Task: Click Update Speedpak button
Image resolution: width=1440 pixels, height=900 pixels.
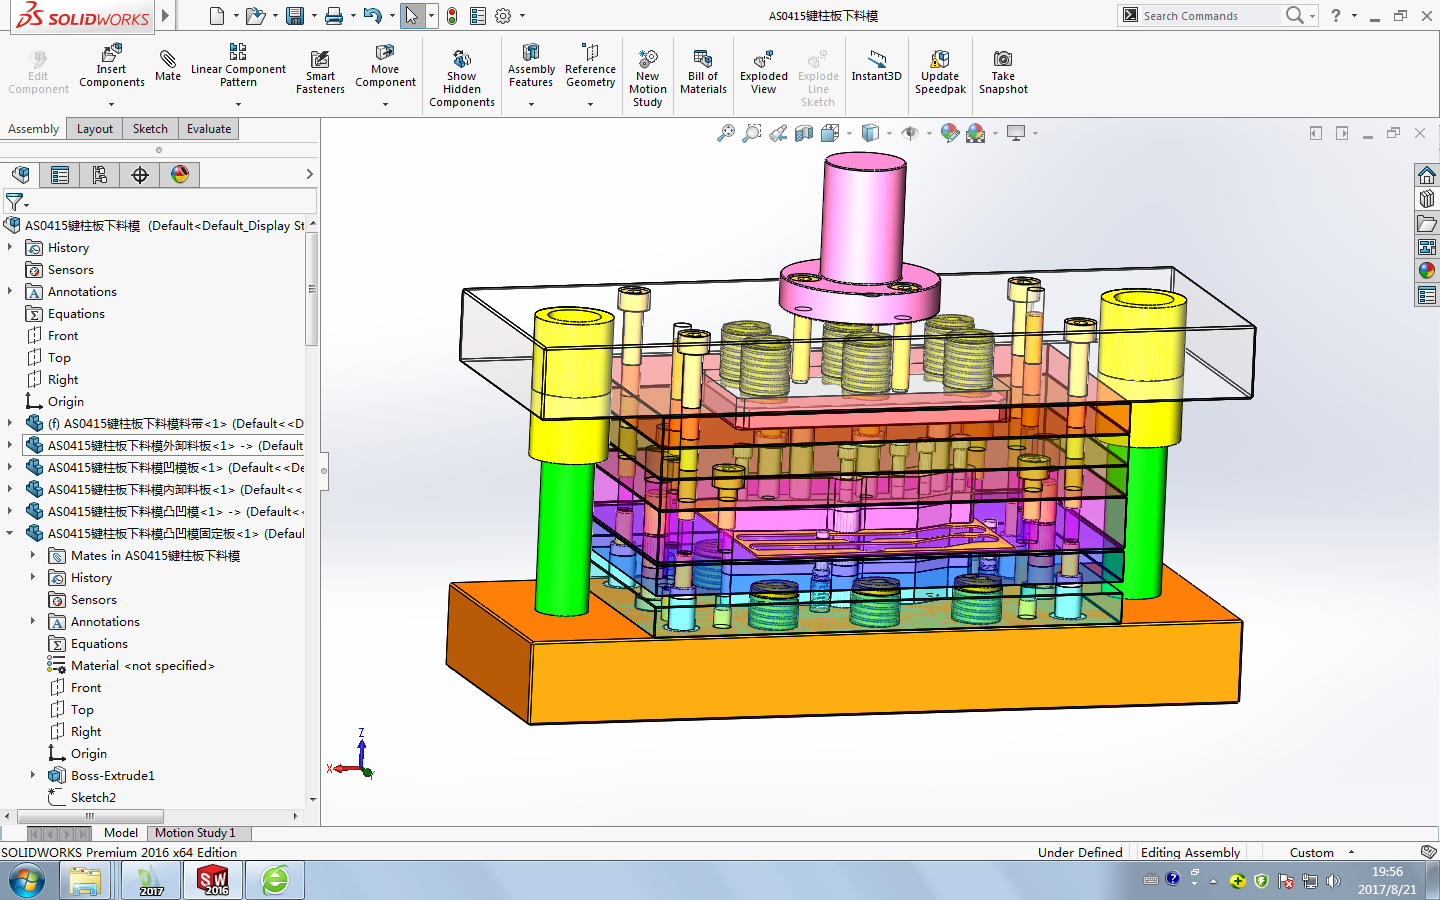Action: point(940,72)
